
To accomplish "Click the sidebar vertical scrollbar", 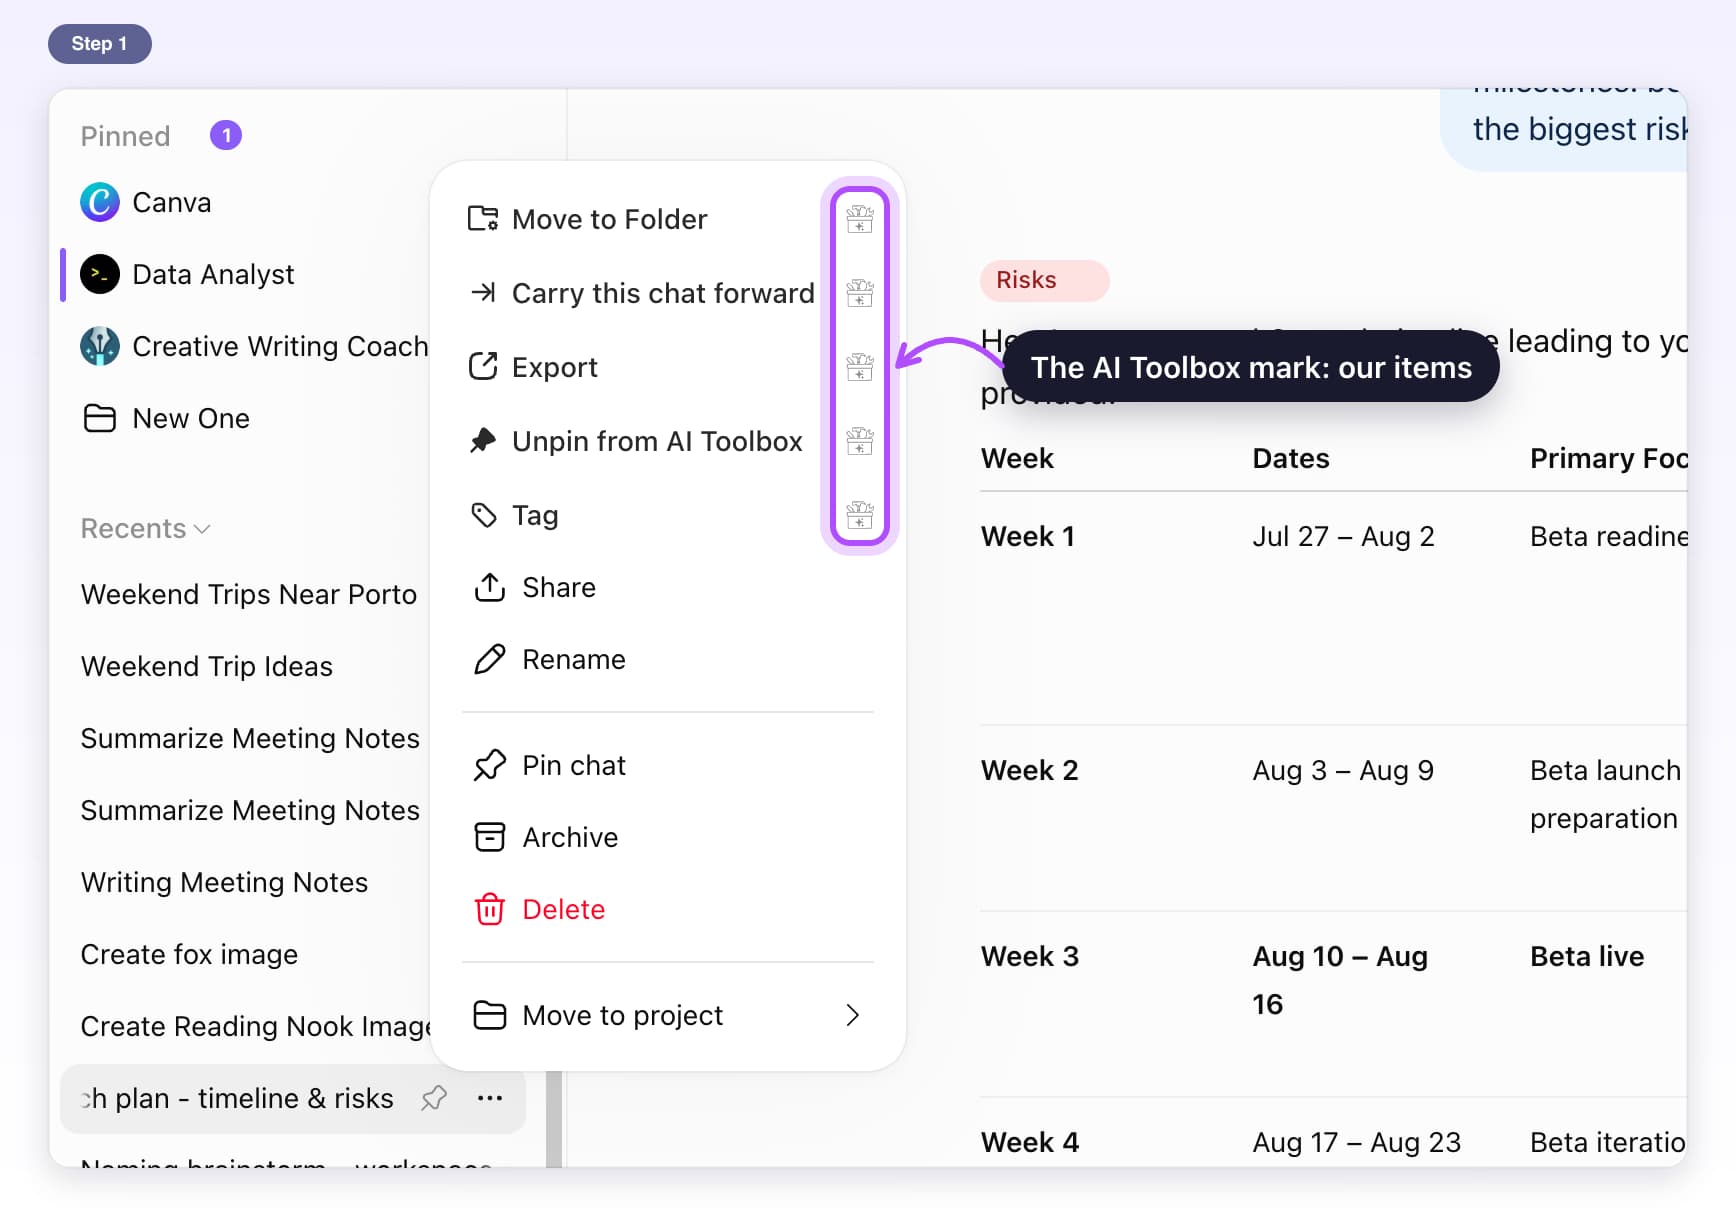I will coord(554,1118).
